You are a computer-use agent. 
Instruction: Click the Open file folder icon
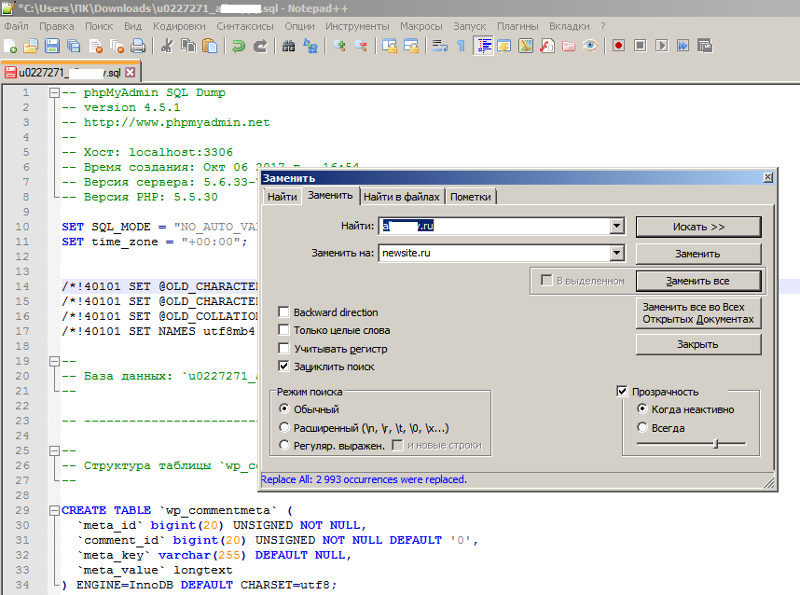tap(31, 46)
